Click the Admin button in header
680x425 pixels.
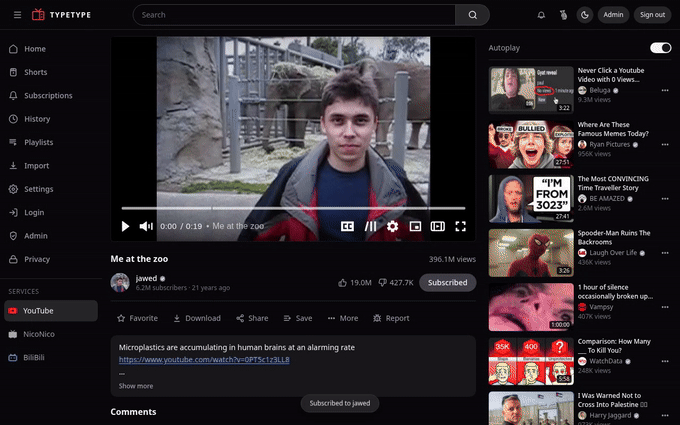click(x=613, y=15)
